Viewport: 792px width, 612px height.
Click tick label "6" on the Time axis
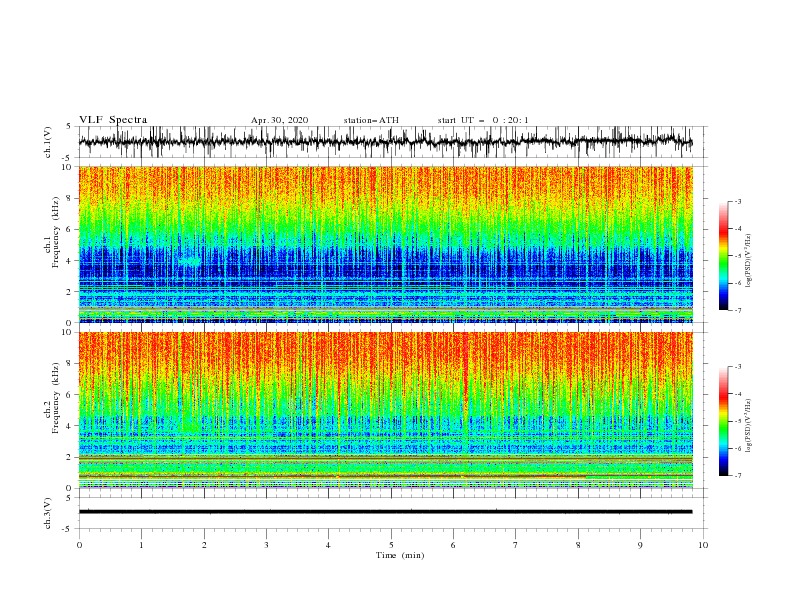453,545
